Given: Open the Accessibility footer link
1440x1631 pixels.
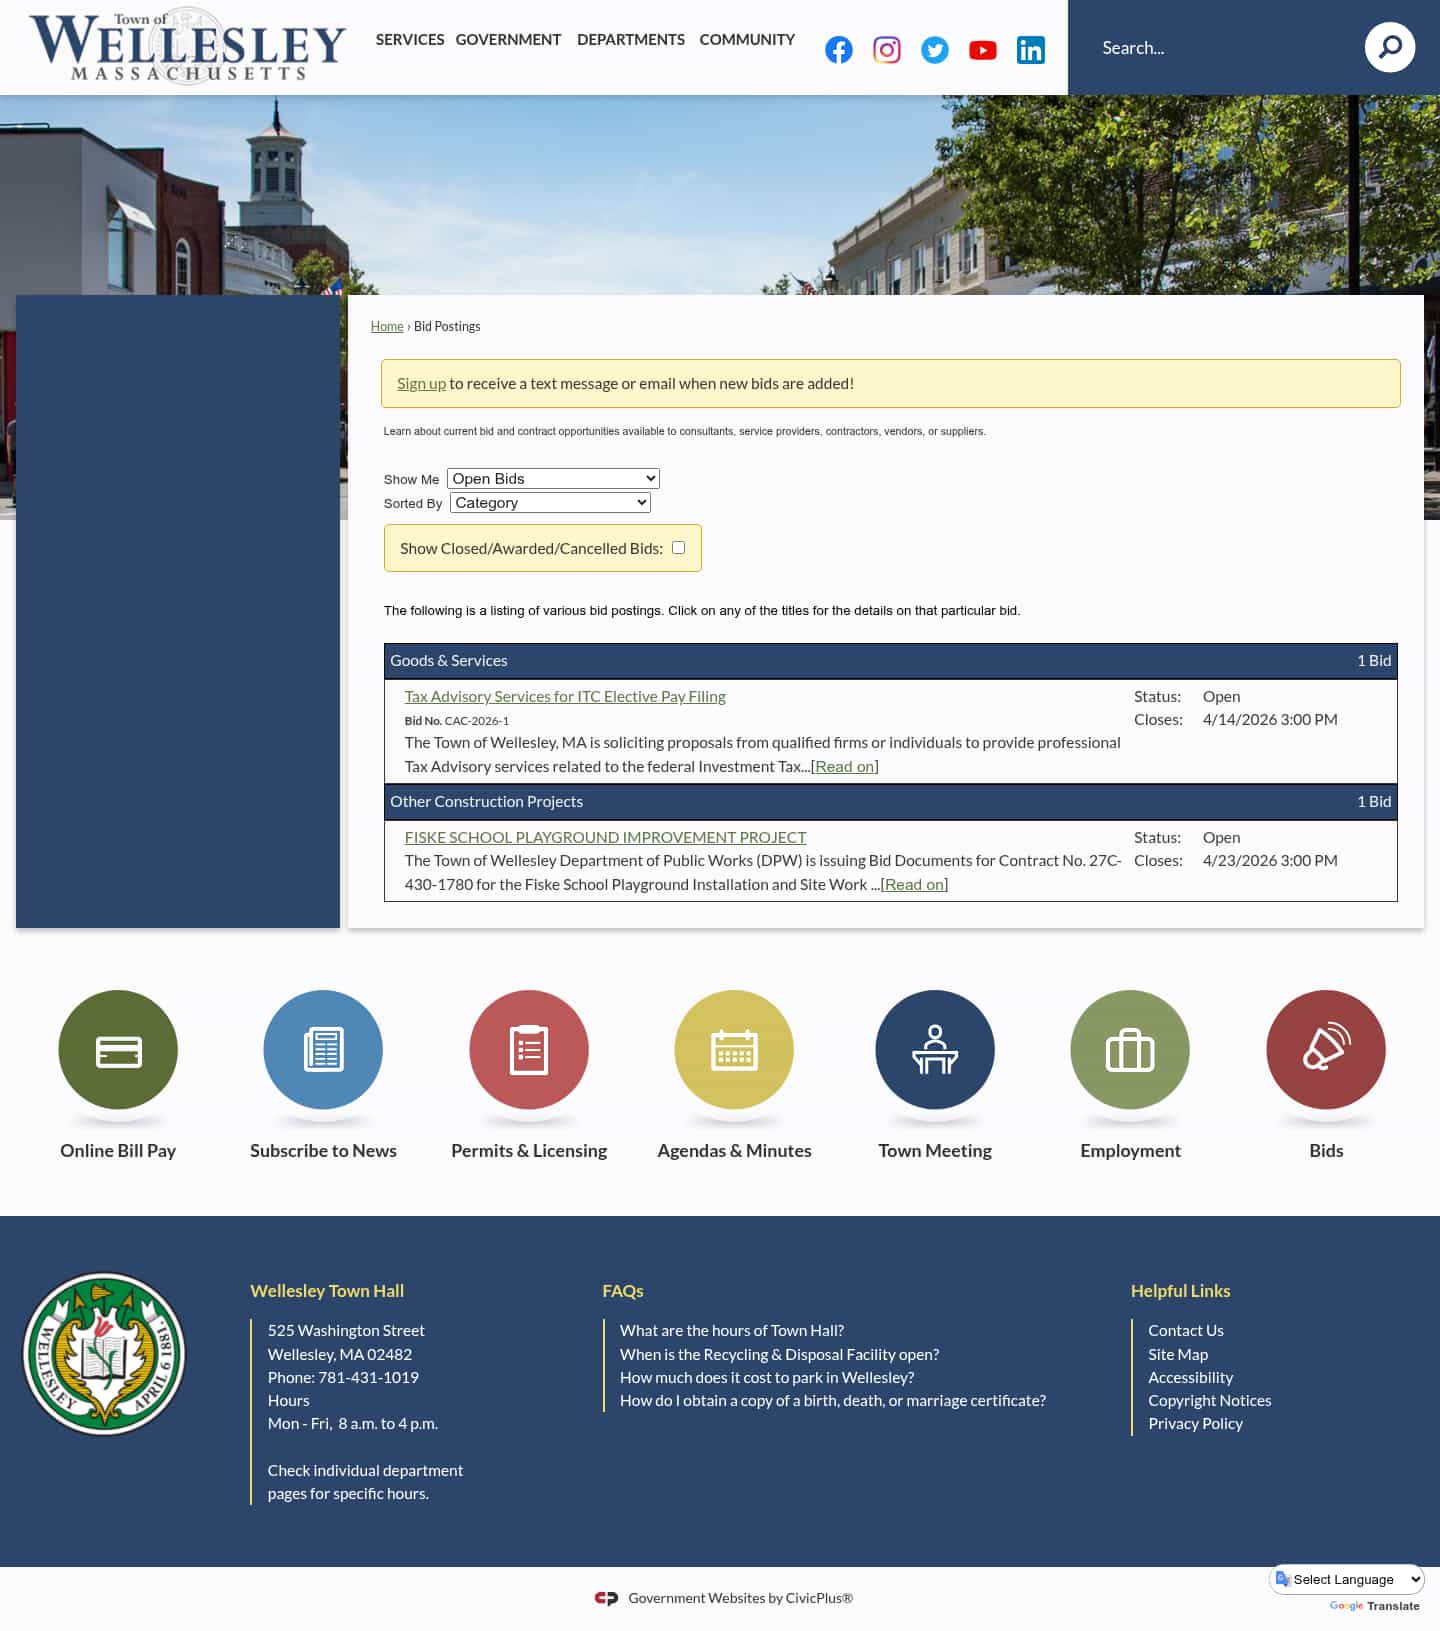Looking at the screenshot, I should click(x=1190, y=1377).
